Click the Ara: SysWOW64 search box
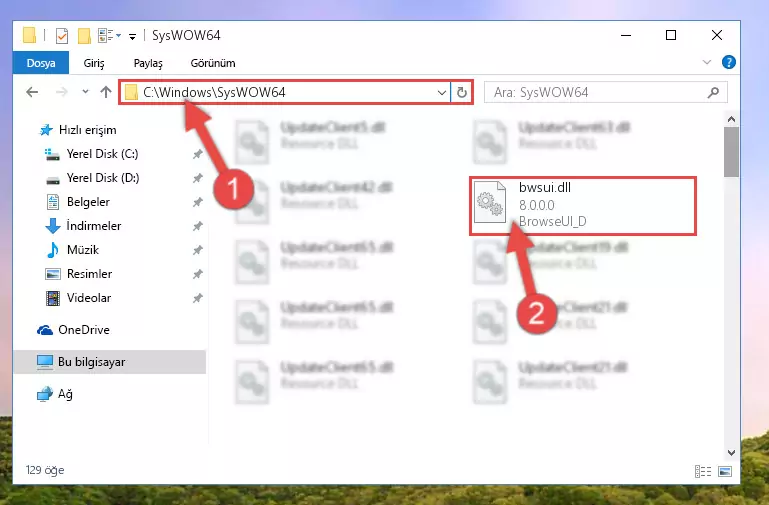This screenshot has height=505, width=769. (x=606, y=92)
